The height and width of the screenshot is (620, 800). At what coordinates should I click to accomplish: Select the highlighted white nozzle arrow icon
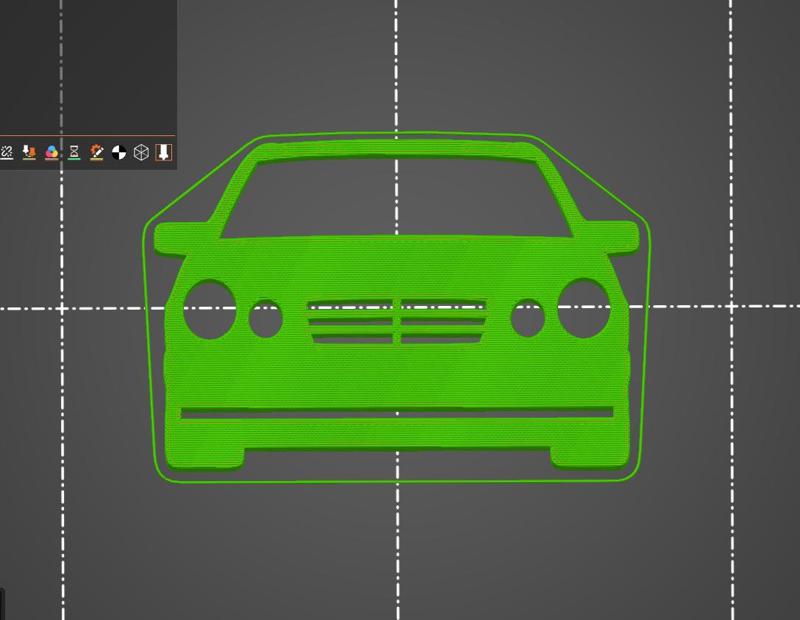tap(164, 152)
